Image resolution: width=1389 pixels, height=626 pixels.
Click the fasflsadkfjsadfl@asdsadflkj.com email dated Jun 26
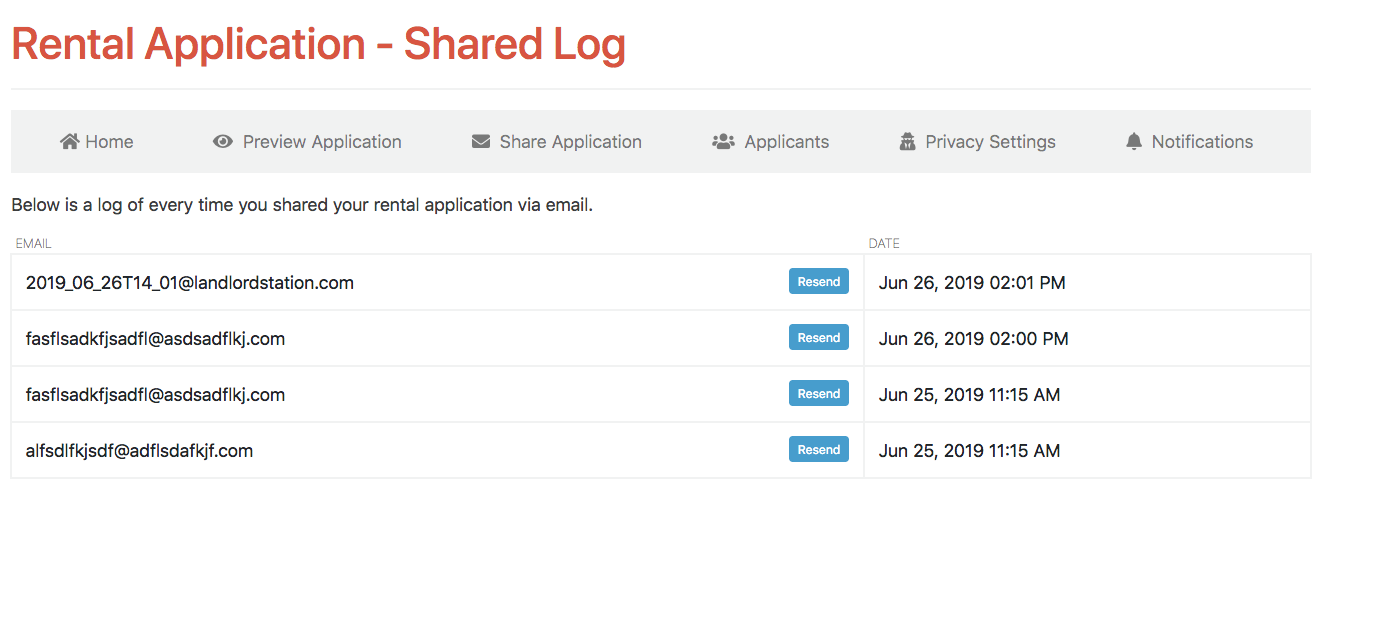click(156, 339)
